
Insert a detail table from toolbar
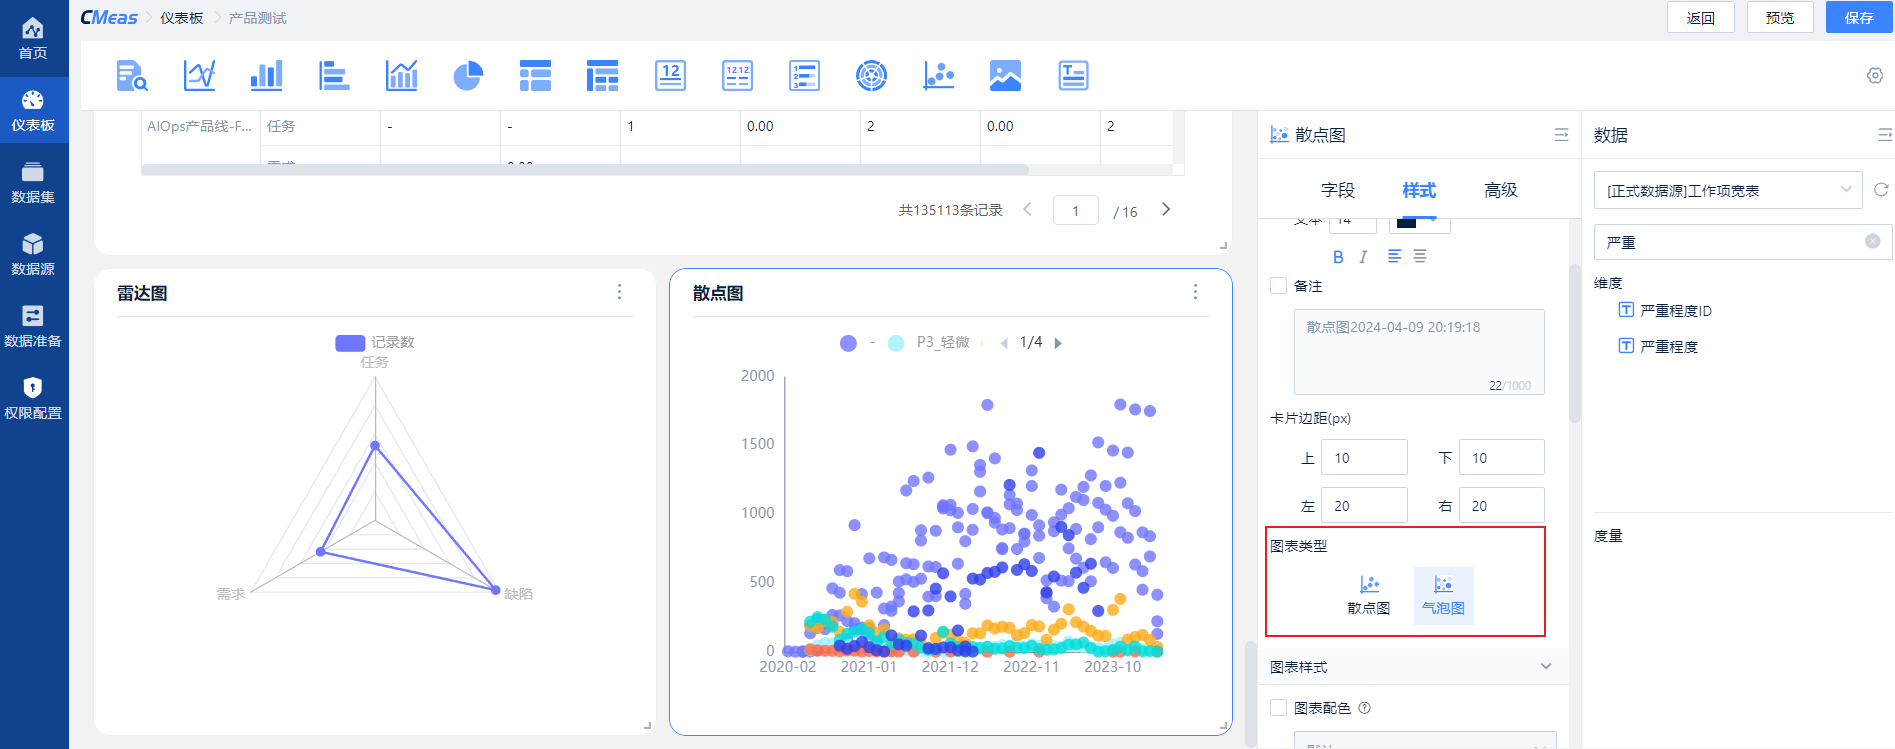pos(535,76)
